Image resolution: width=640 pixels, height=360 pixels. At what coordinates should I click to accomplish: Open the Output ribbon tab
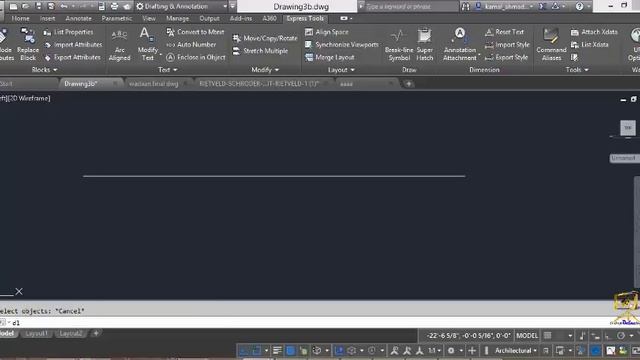coord(209,18)
